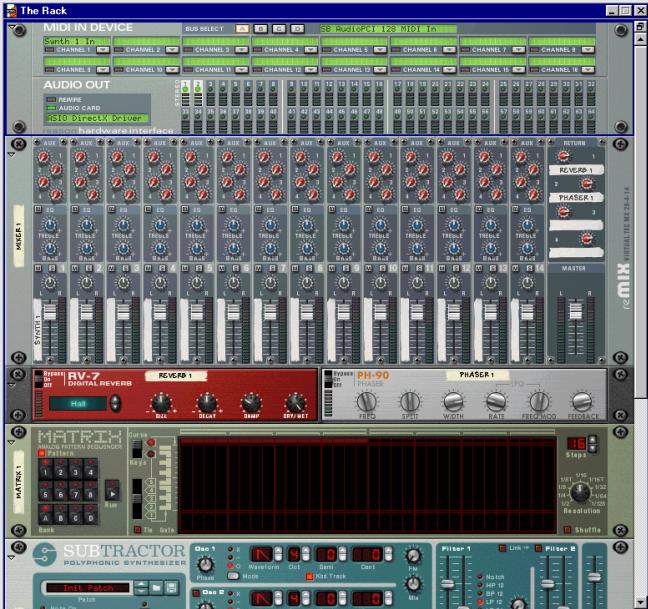Toggle the Matrix Pattern enable button
This screenshot has width=648, height=609.
[42, 453]
